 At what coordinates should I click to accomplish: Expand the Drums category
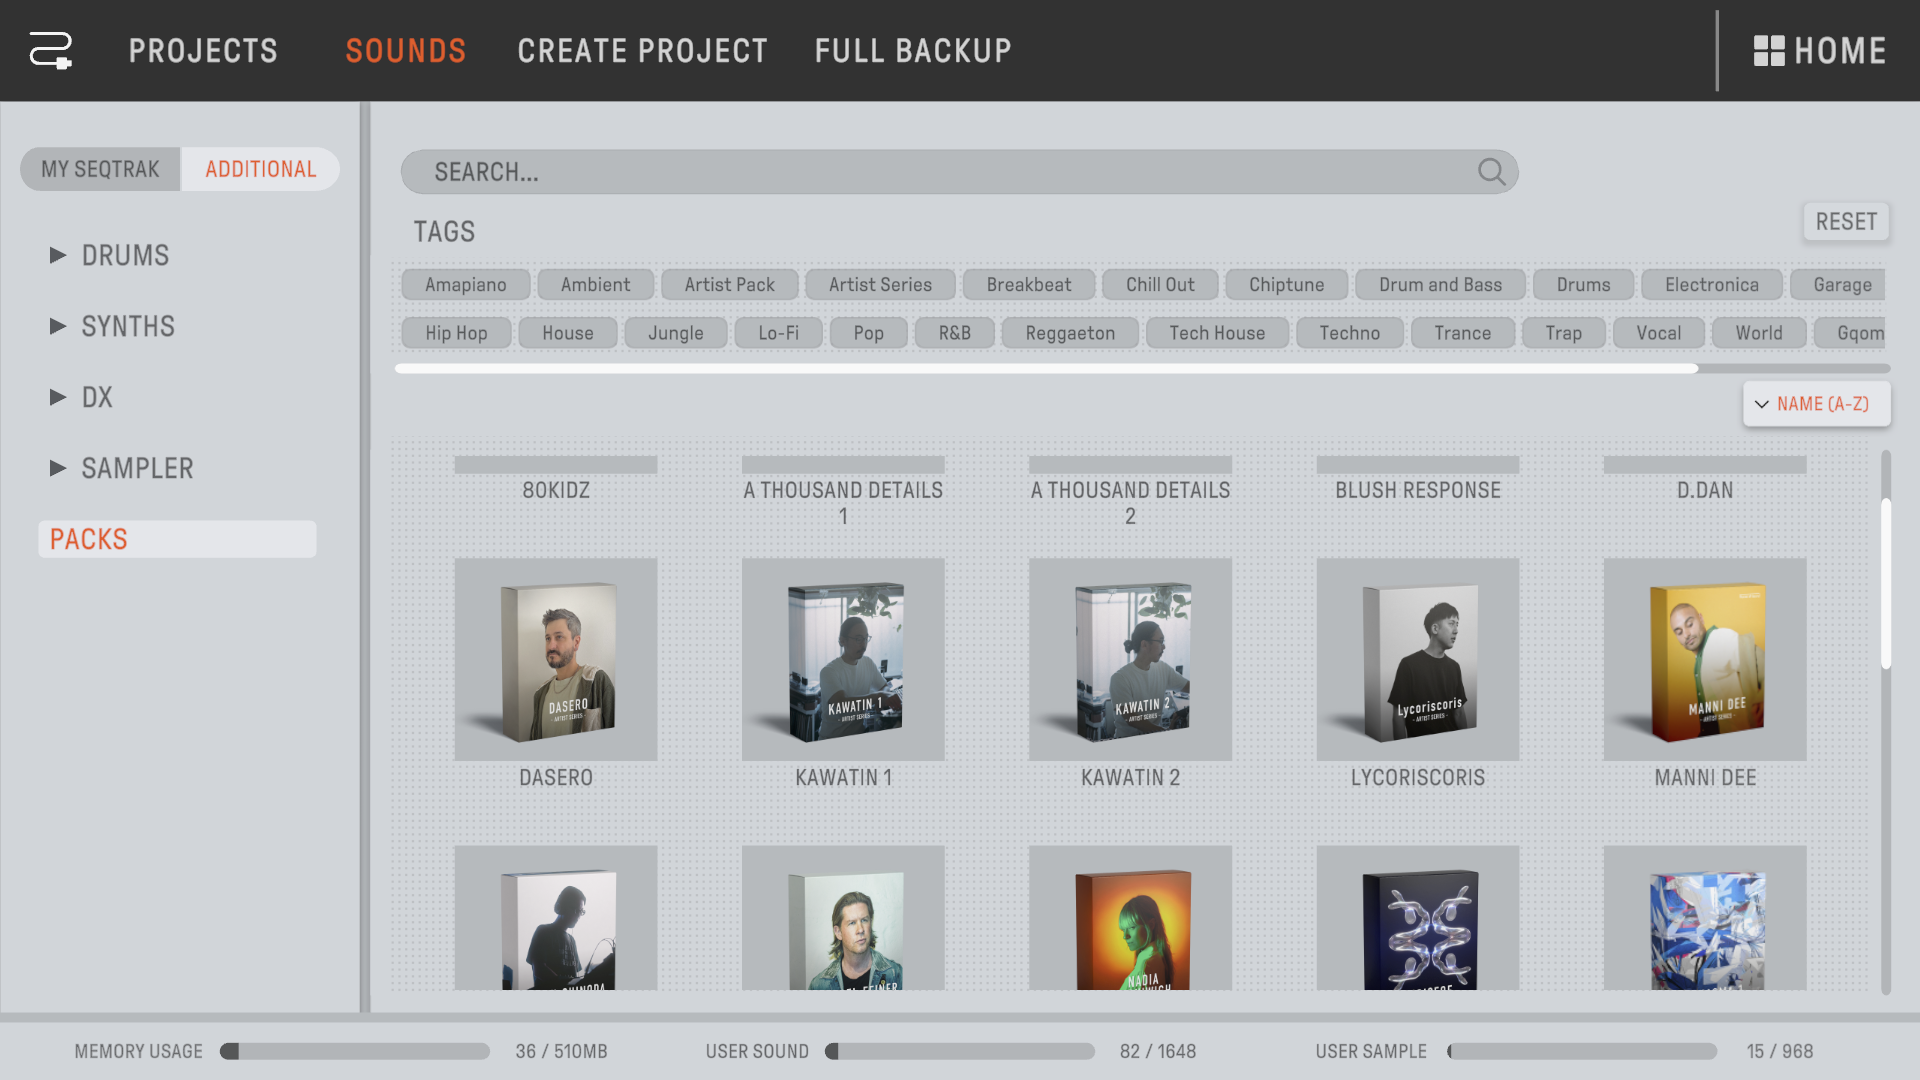pos(58,255)
